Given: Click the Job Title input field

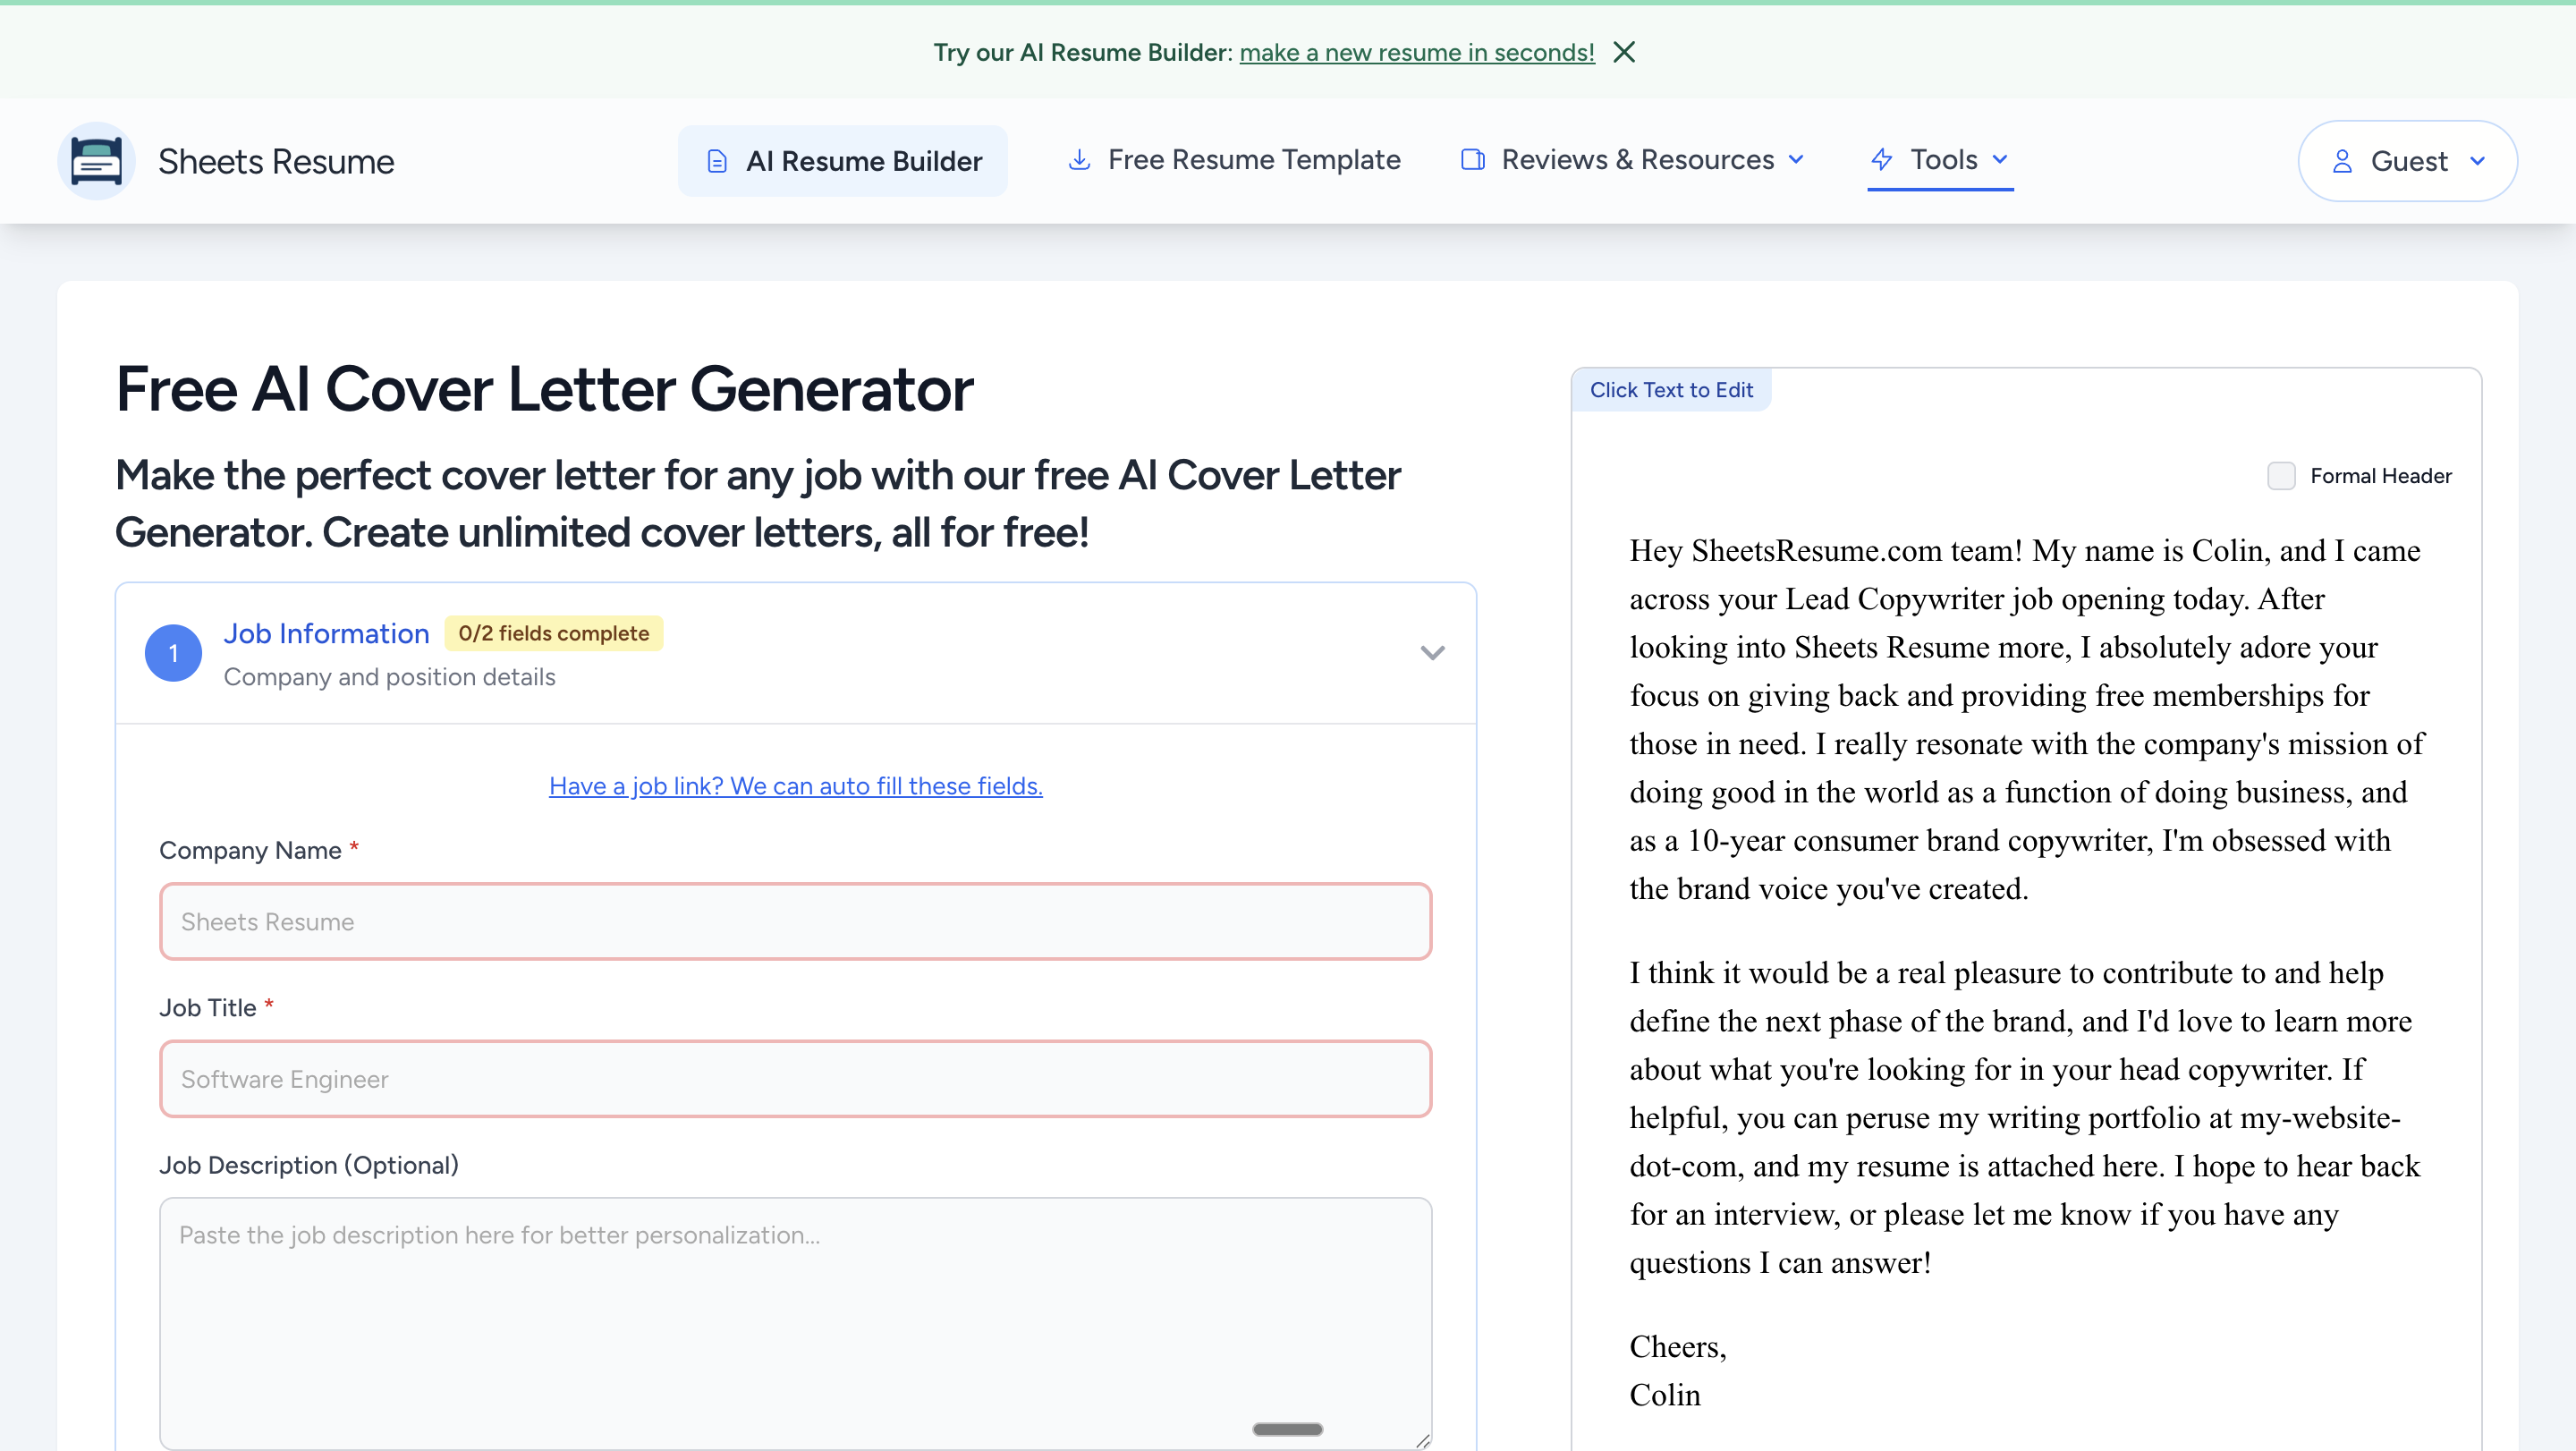Looking at the screenshot, I should [x=795, y=1079].
